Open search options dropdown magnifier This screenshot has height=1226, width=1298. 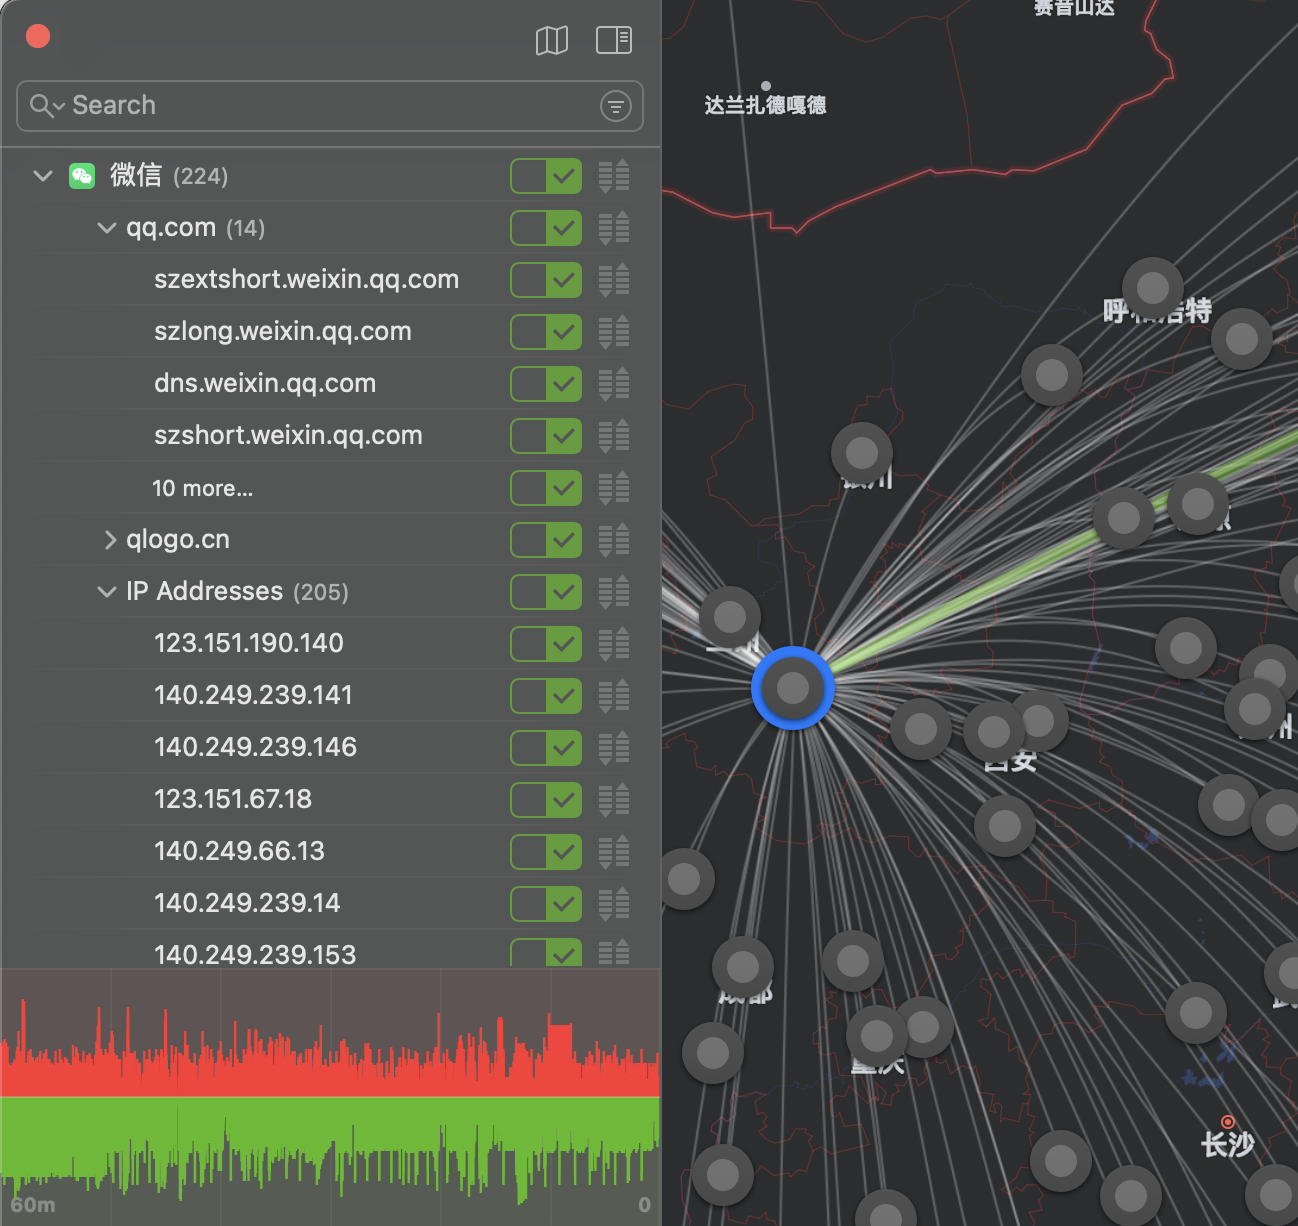47,106
